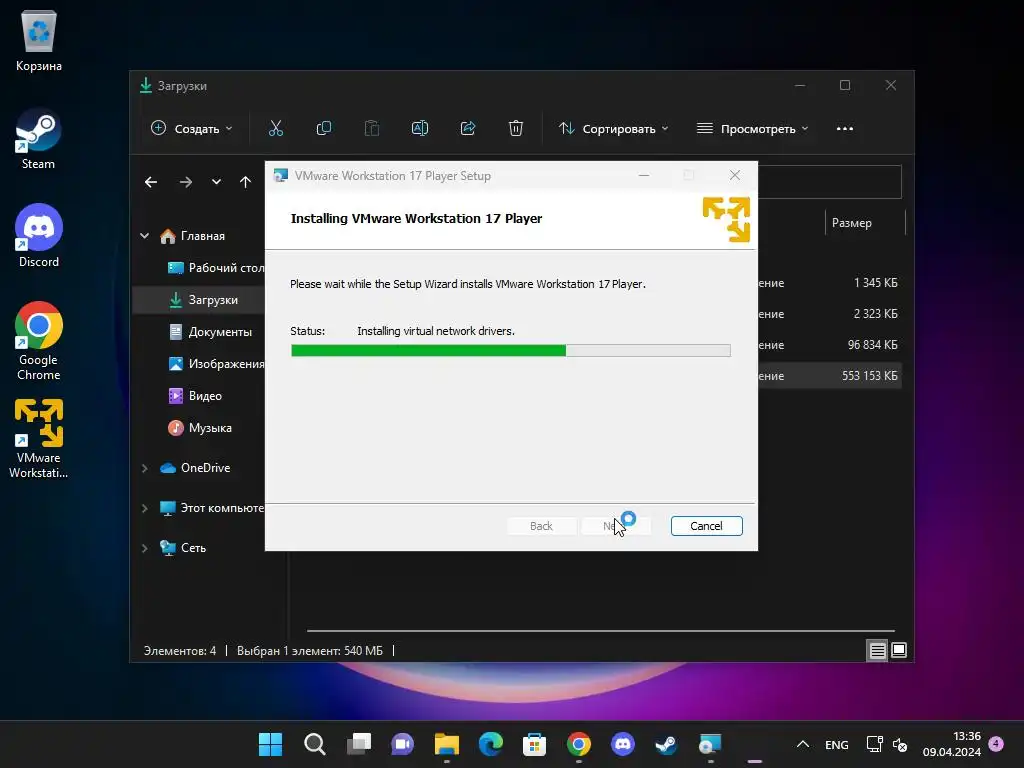Click the Delete trash icon in Explorer
The image size is (1024, 768).
coord(516,129)
